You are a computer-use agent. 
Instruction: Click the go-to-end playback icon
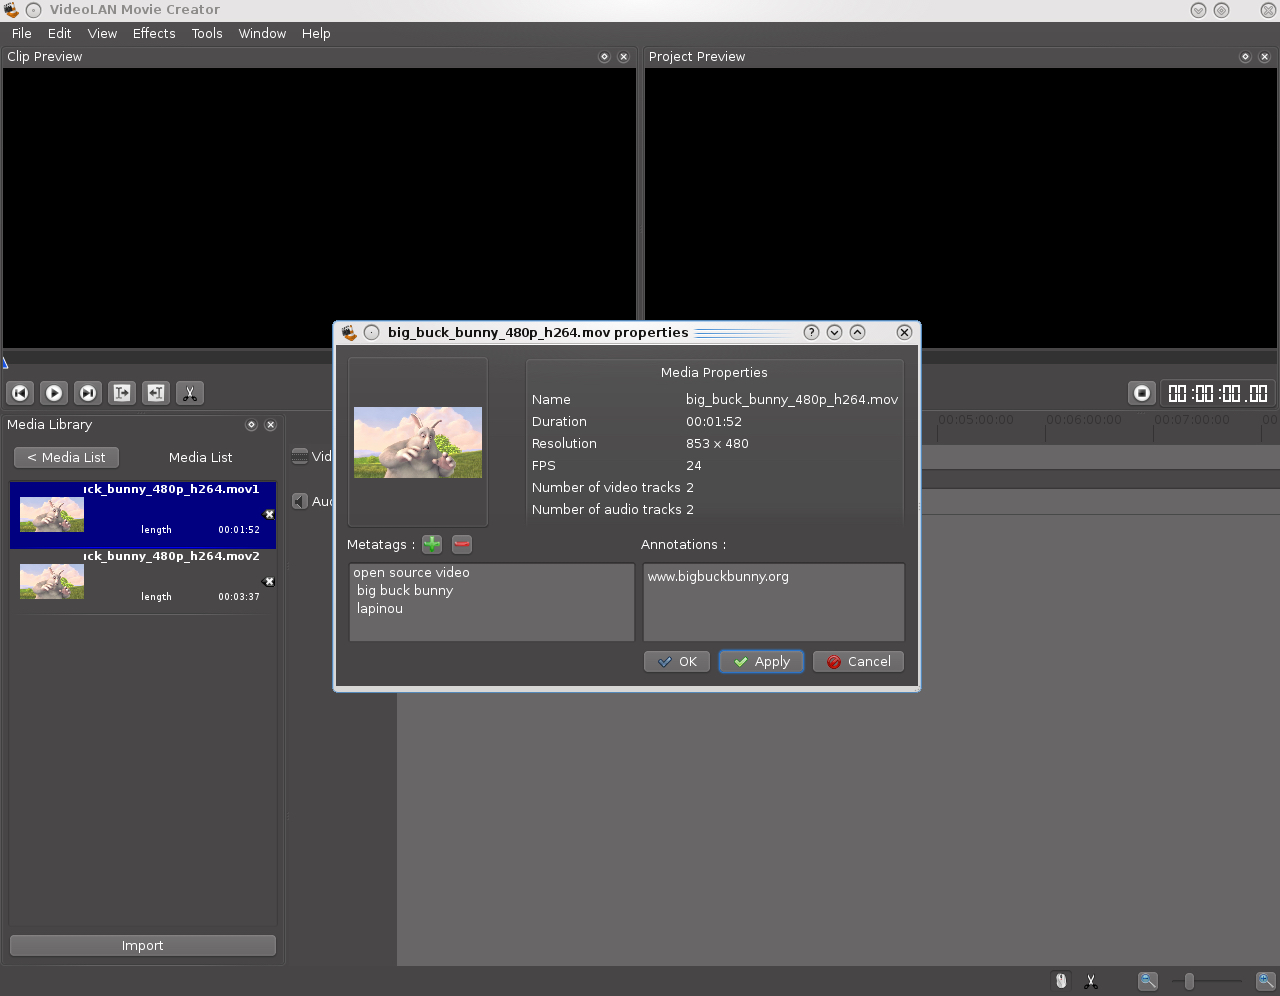88,393
